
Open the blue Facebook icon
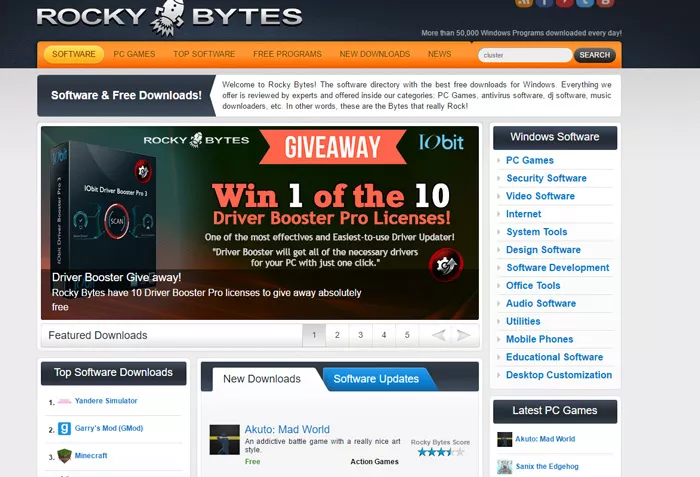coord(544,3)
